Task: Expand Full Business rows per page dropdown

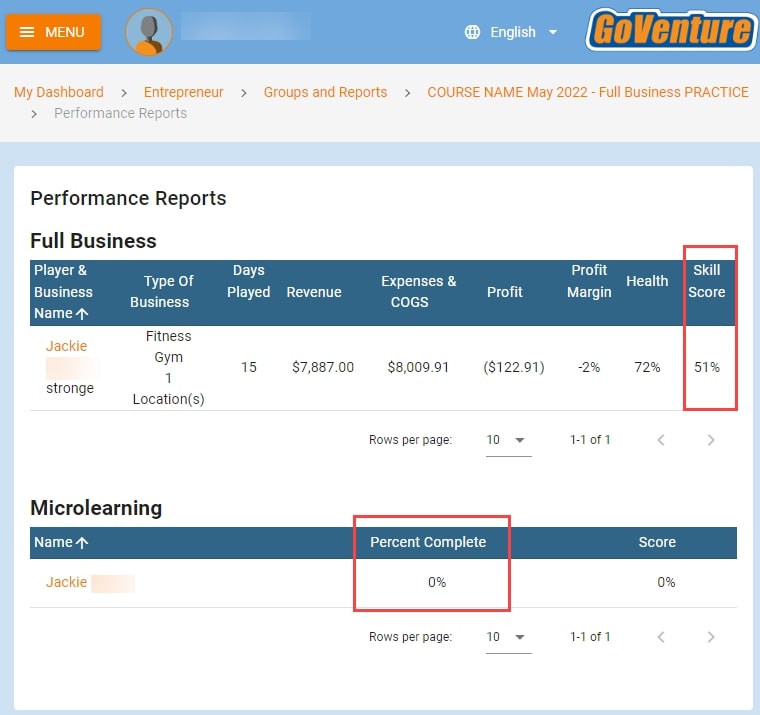Action: pos(508,440)
